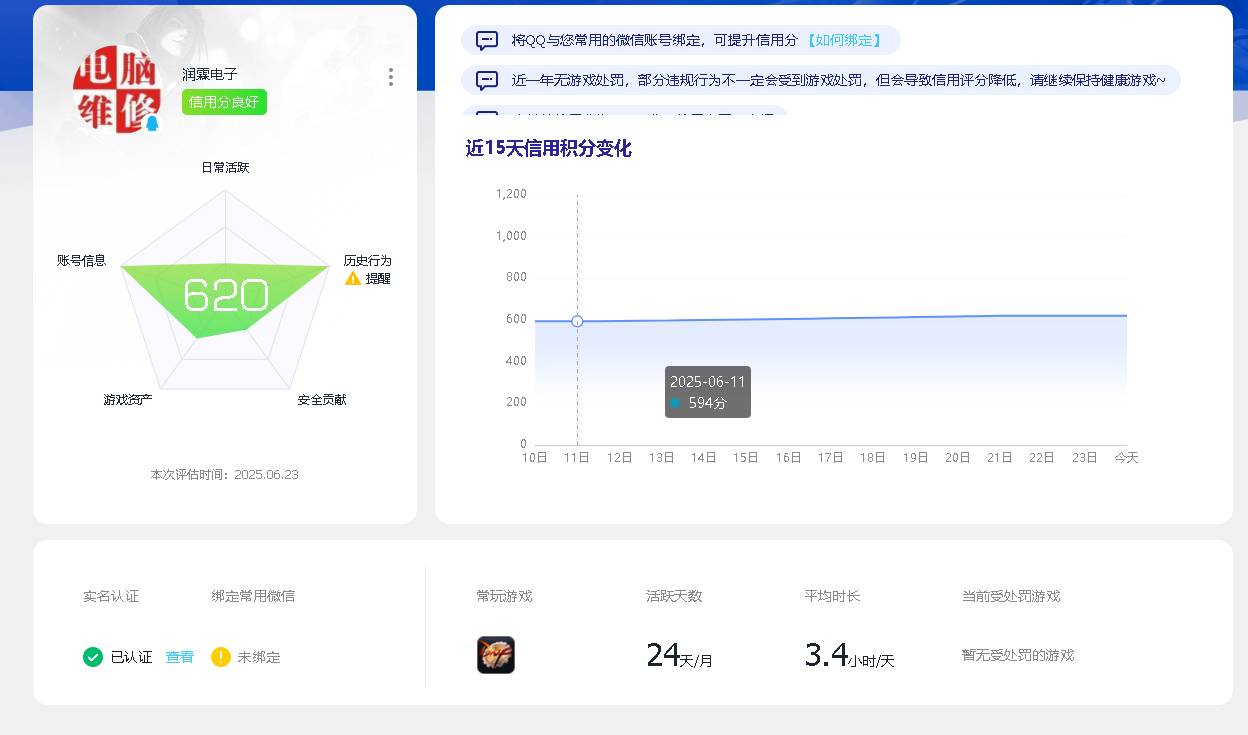
Task: Click the radar chart 日常活跃 vertex label
Action: click(x=225, y=167)
